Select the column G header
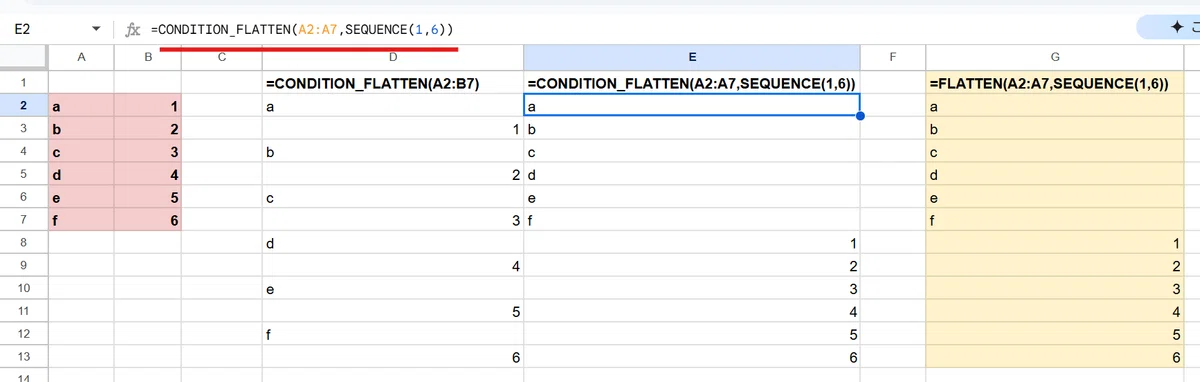 [x=1055, y=58]
